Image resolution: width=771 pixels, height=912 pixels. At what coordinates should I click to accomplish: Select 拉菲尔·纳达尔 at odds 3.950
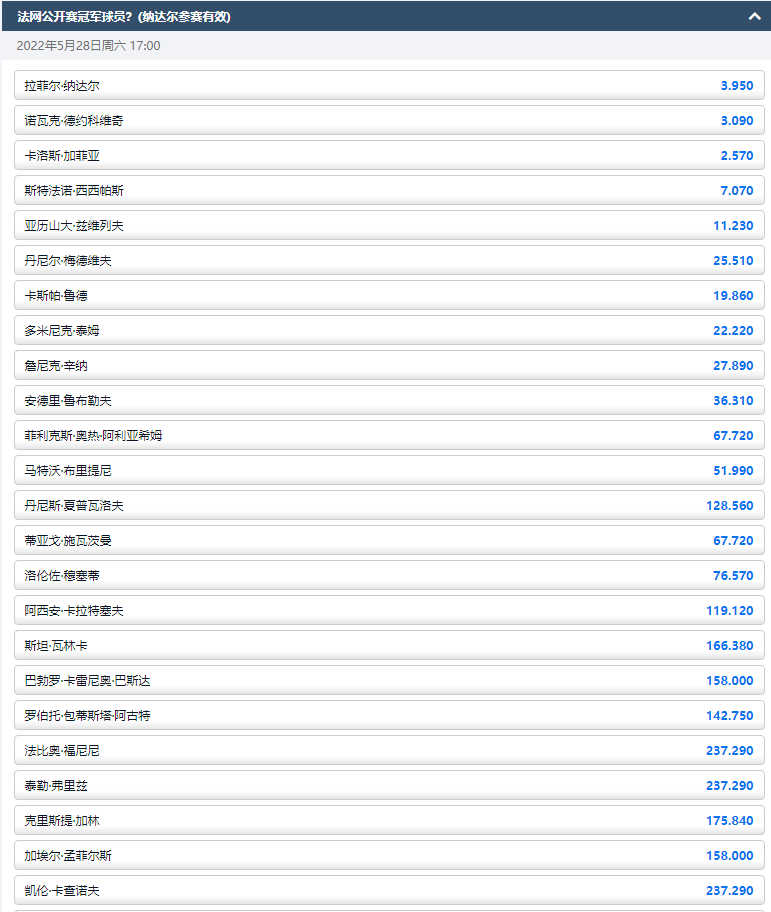389,86
